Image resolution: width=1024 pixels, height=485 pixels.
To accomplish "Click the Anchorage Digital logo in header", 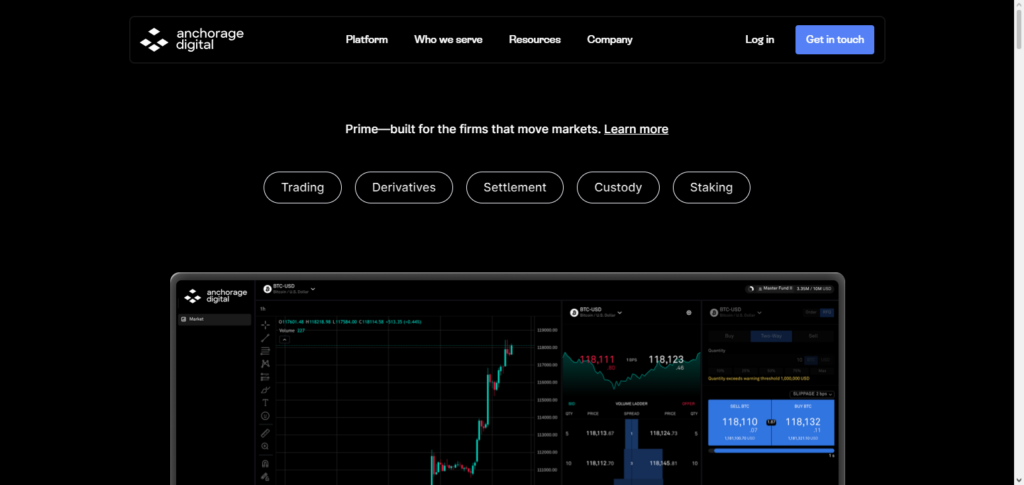I will click(x=191, y=40).
